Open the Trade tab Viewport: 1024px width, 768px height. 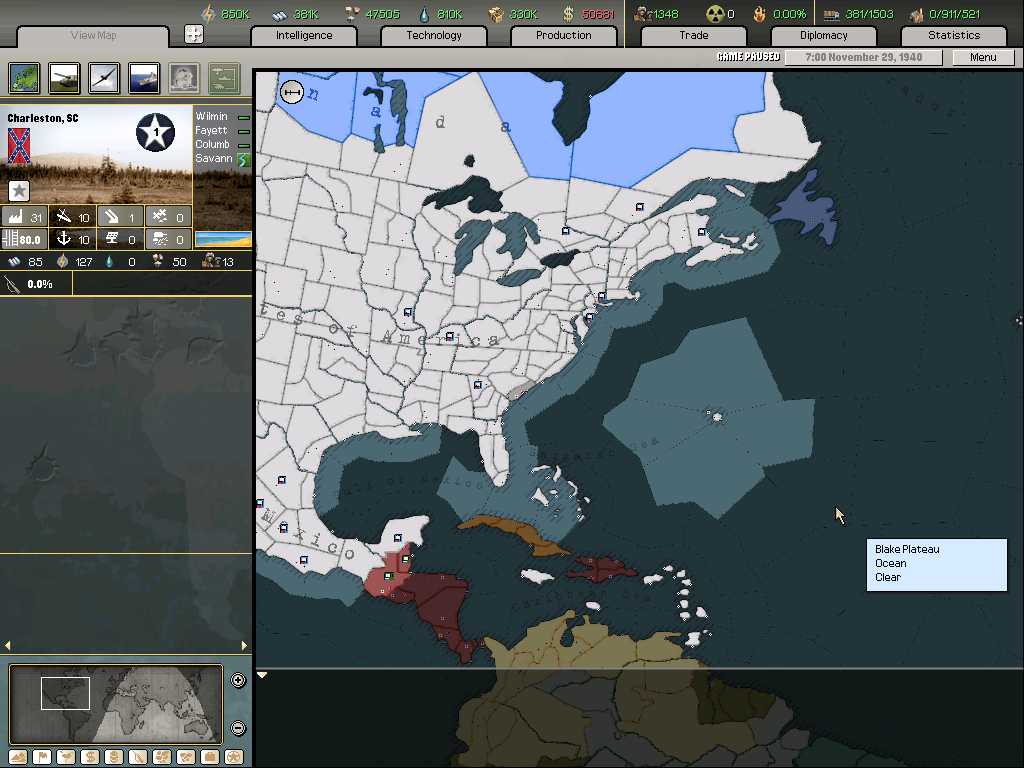point(694,36)
